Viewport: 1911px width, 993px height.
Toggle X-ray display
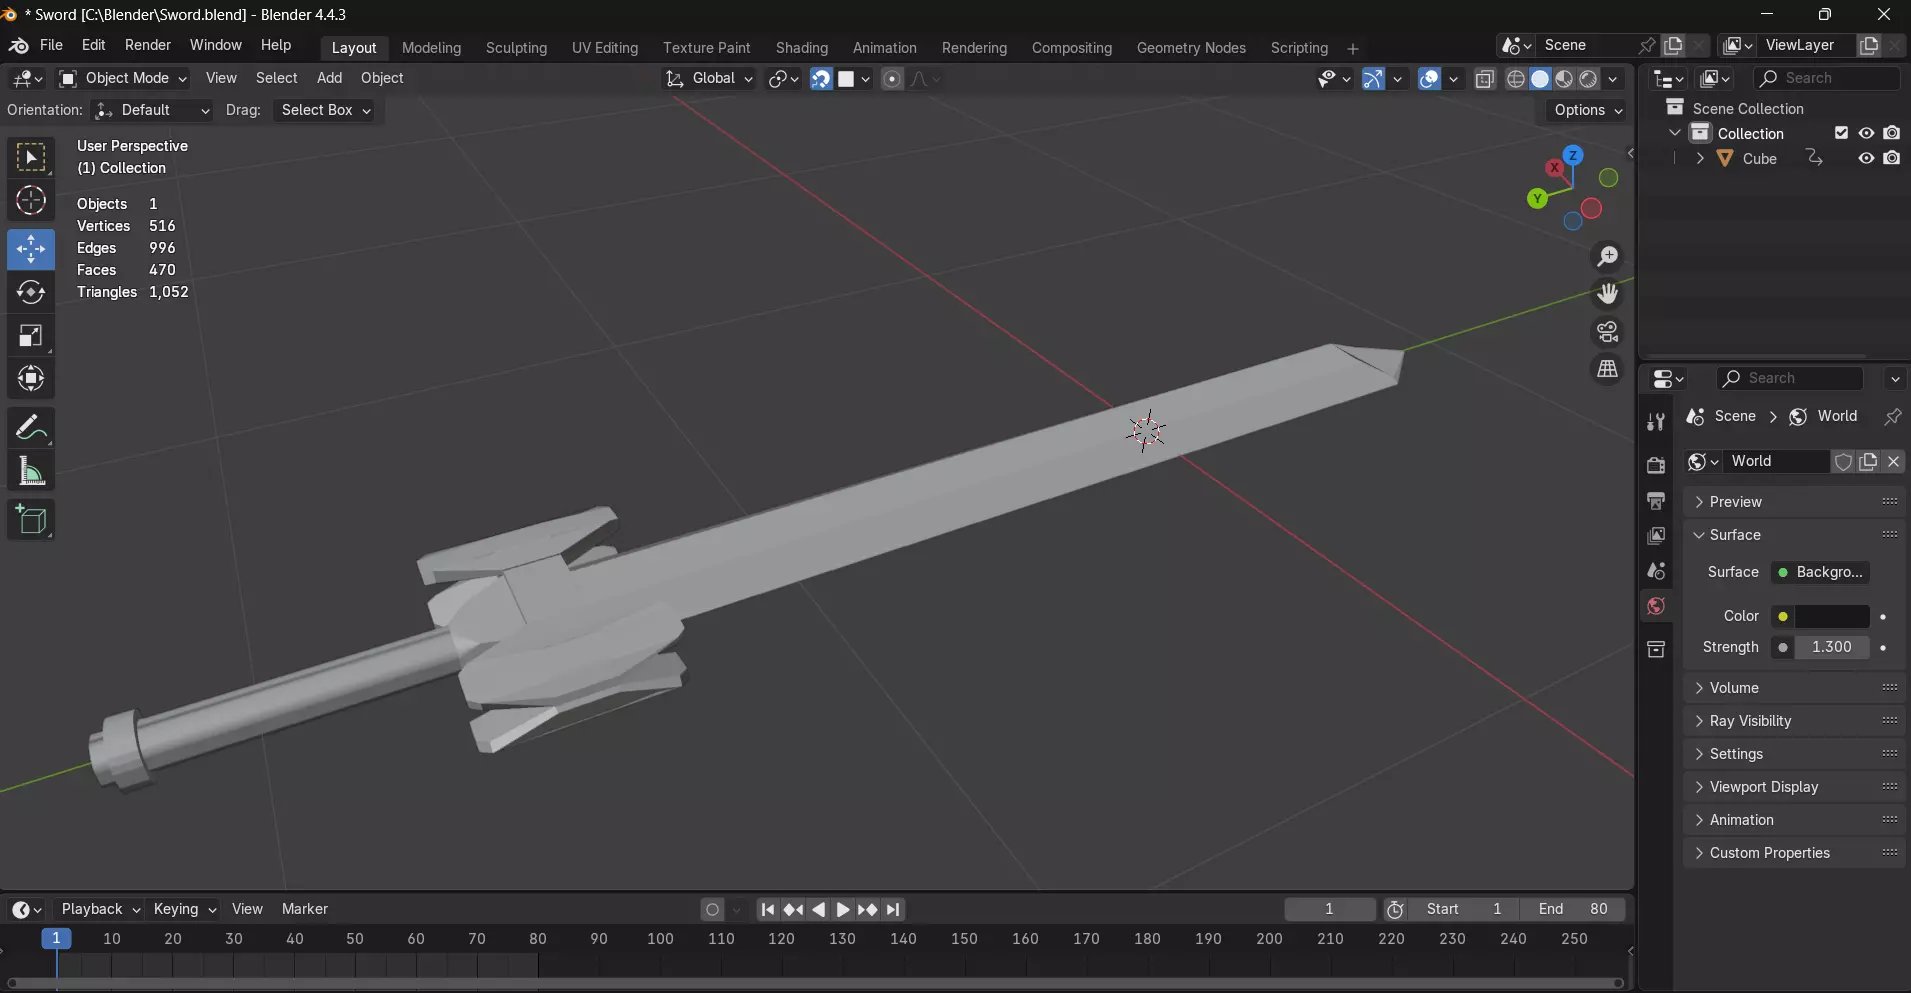[1485, 79]
